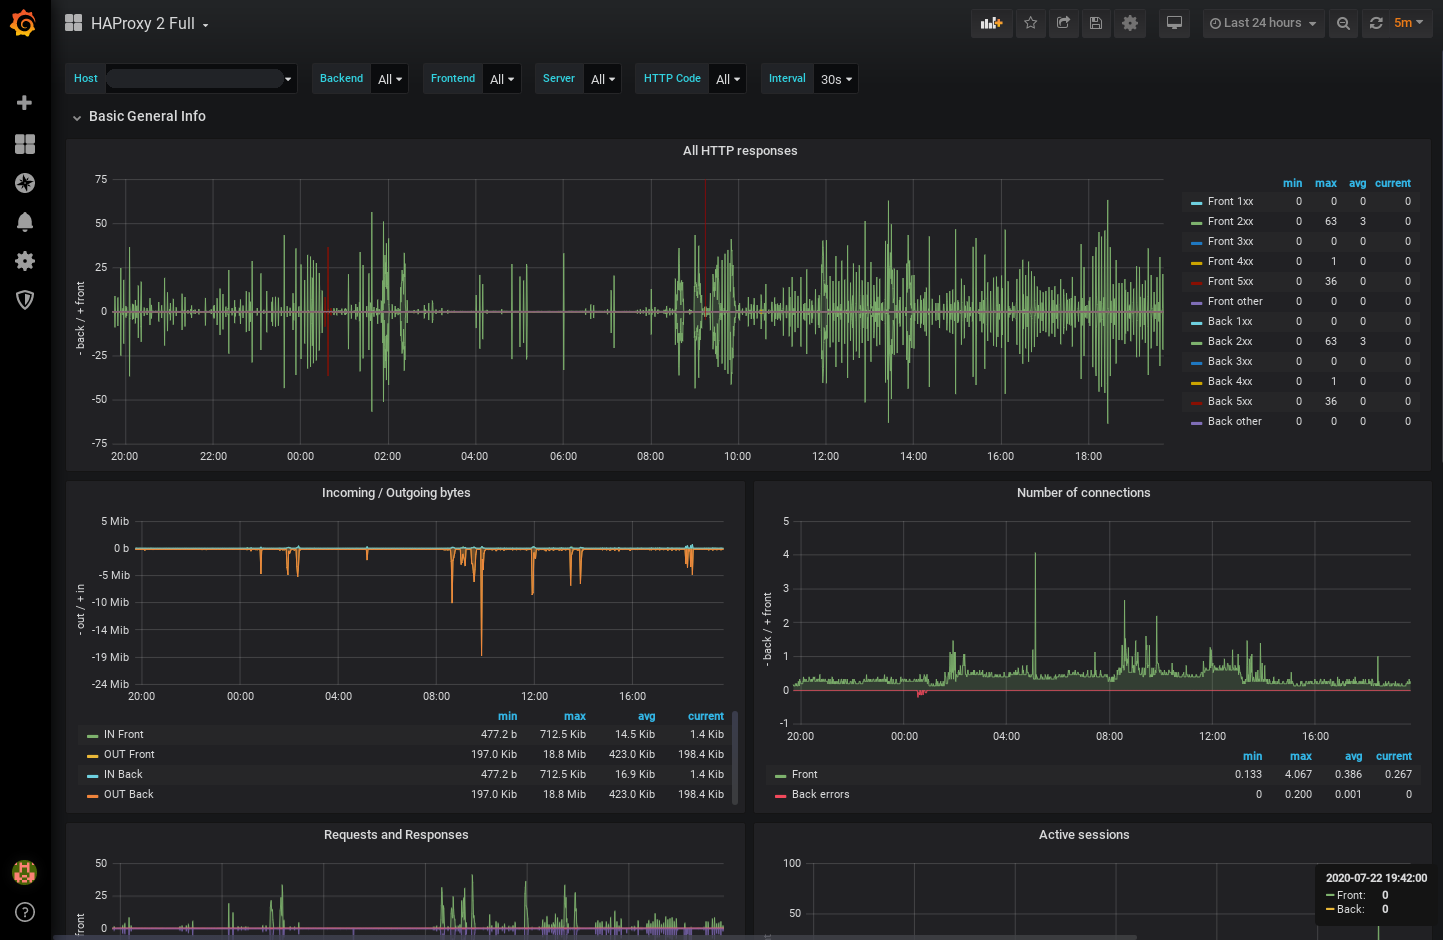This screenshot has height=940, width=1443.
Task: Click the All HTTP responses panel title
Action: coord(740,151)
